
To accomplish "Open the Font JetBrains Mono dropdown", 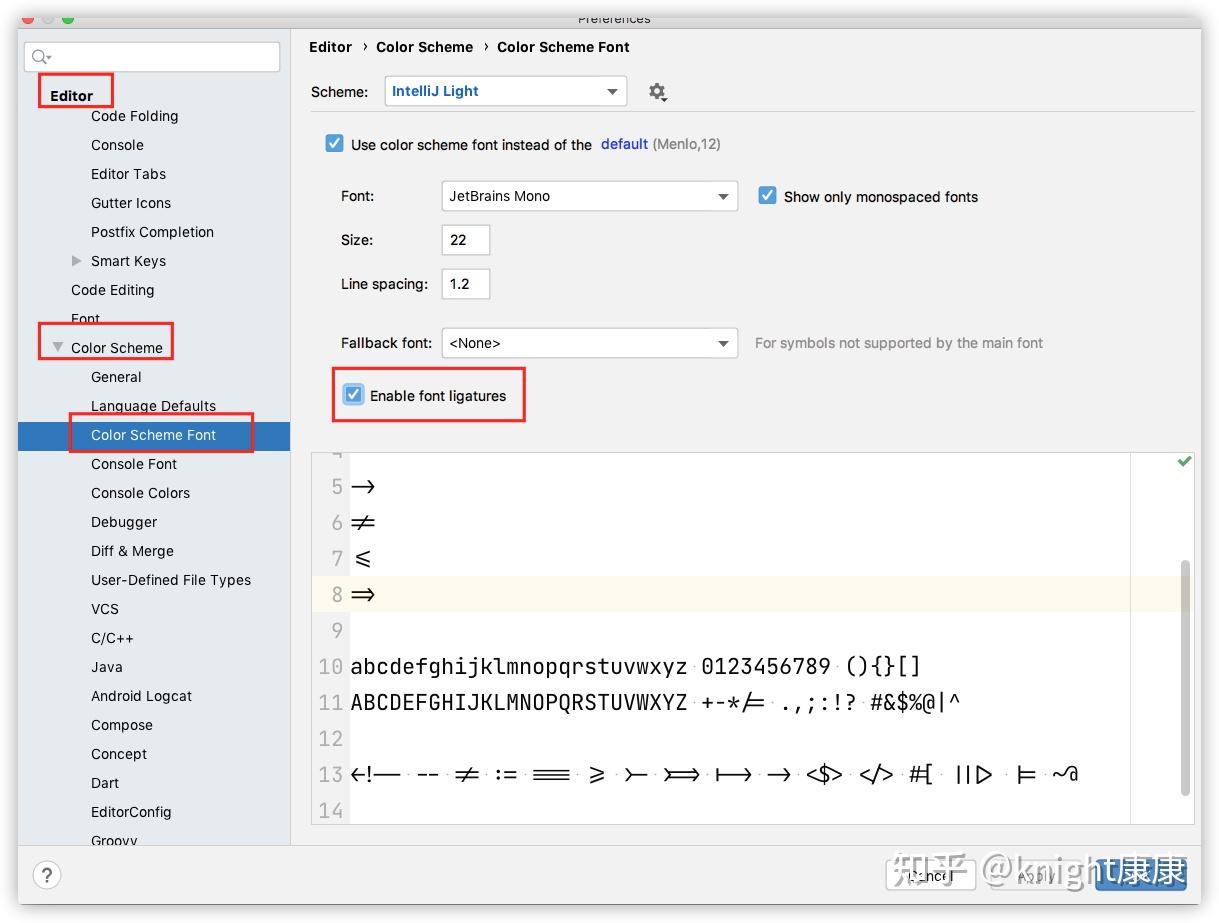I will pos(589,196).
